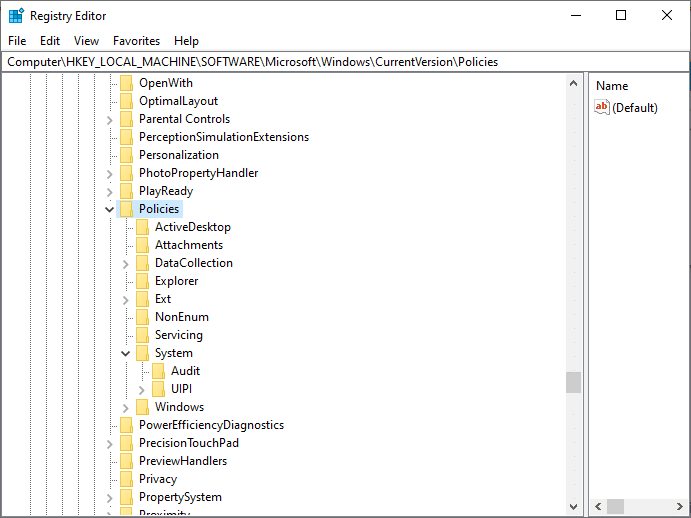Open the View menu
The width and height of the screenshot is (691, 518).
86,41
